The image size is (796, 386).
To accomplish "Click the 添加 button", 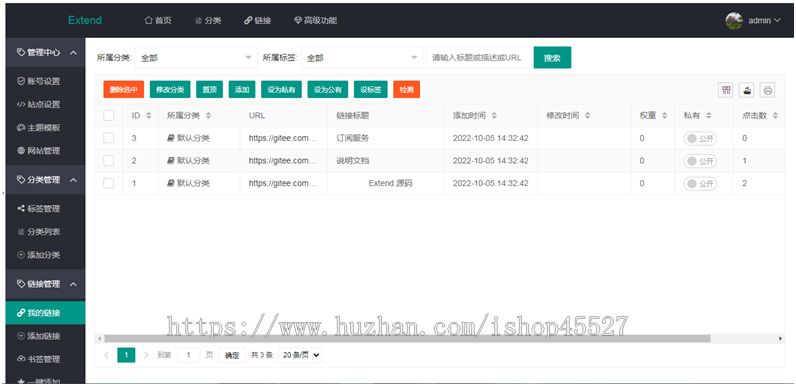I will click(x=242, y=89).
